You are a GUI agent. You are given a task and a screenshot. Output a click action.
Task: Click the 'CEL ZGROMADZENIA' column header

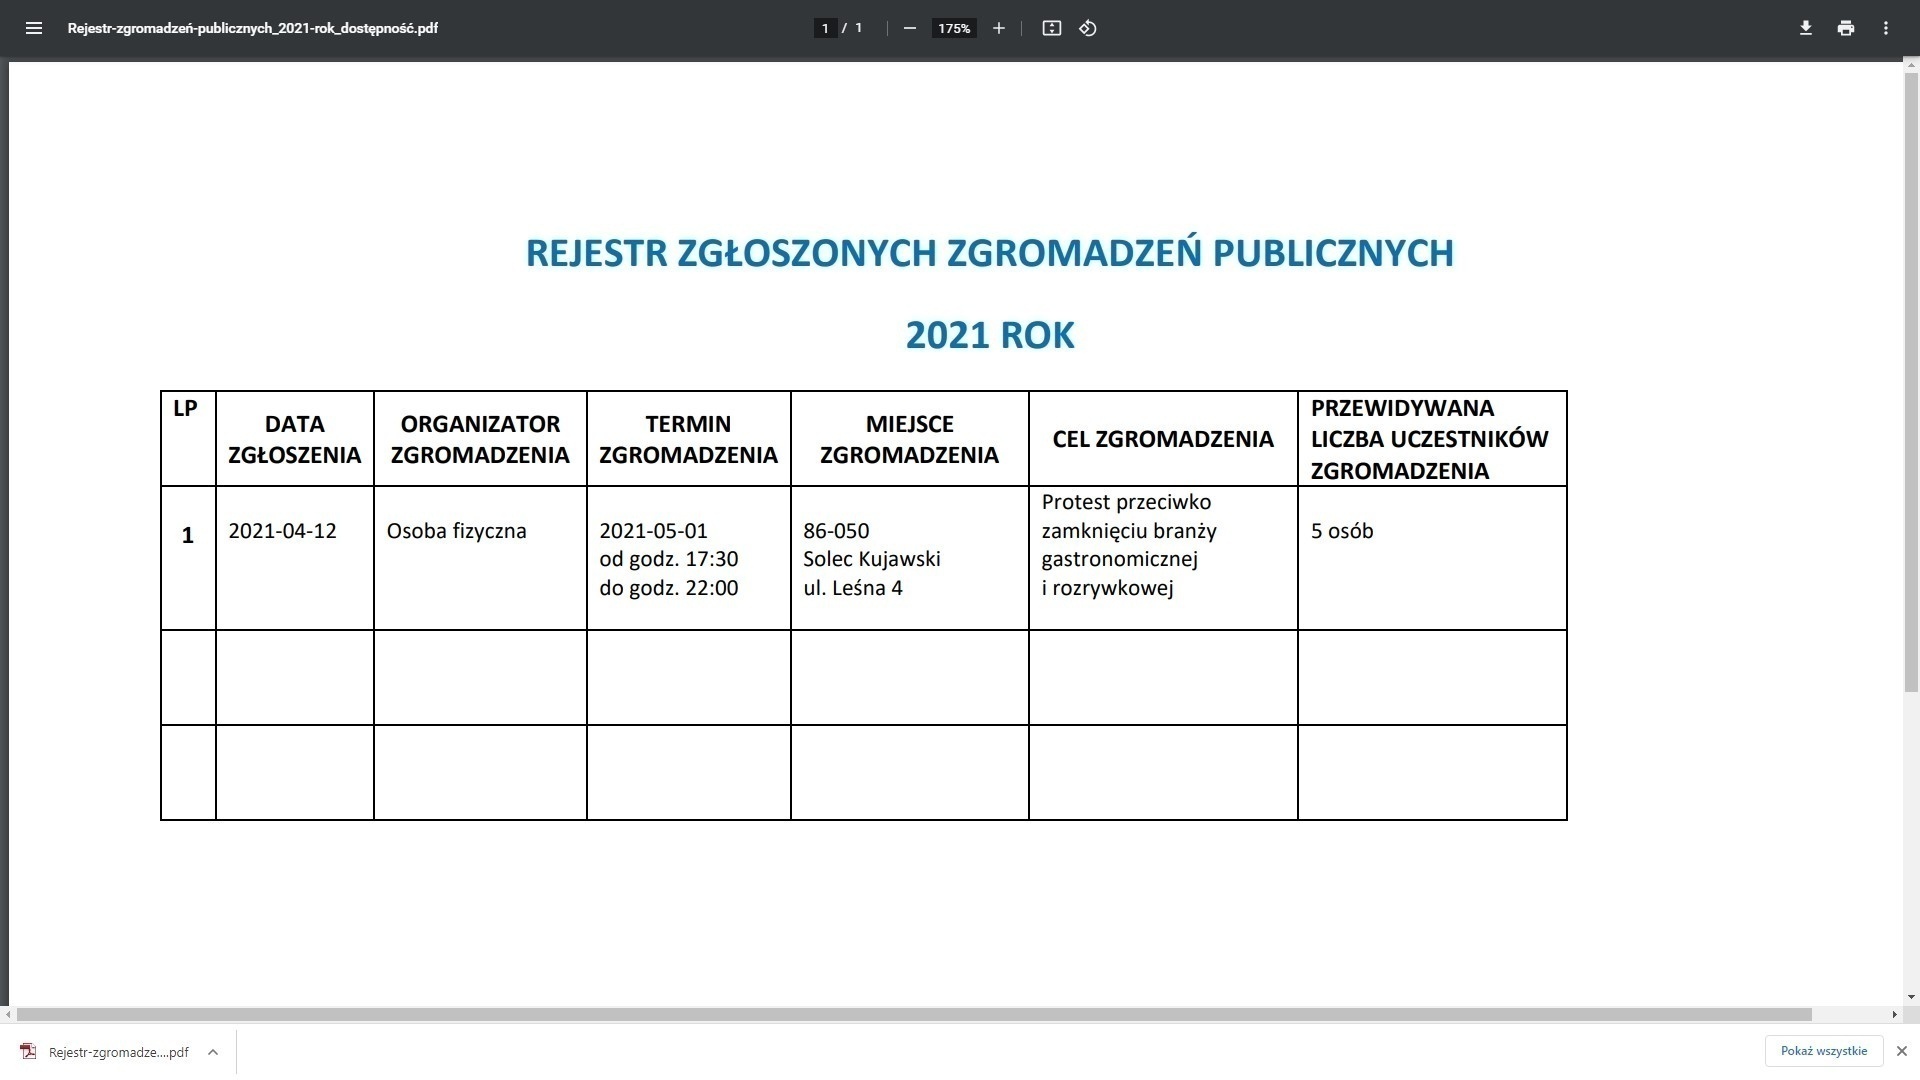click(x=1163, y=439)
